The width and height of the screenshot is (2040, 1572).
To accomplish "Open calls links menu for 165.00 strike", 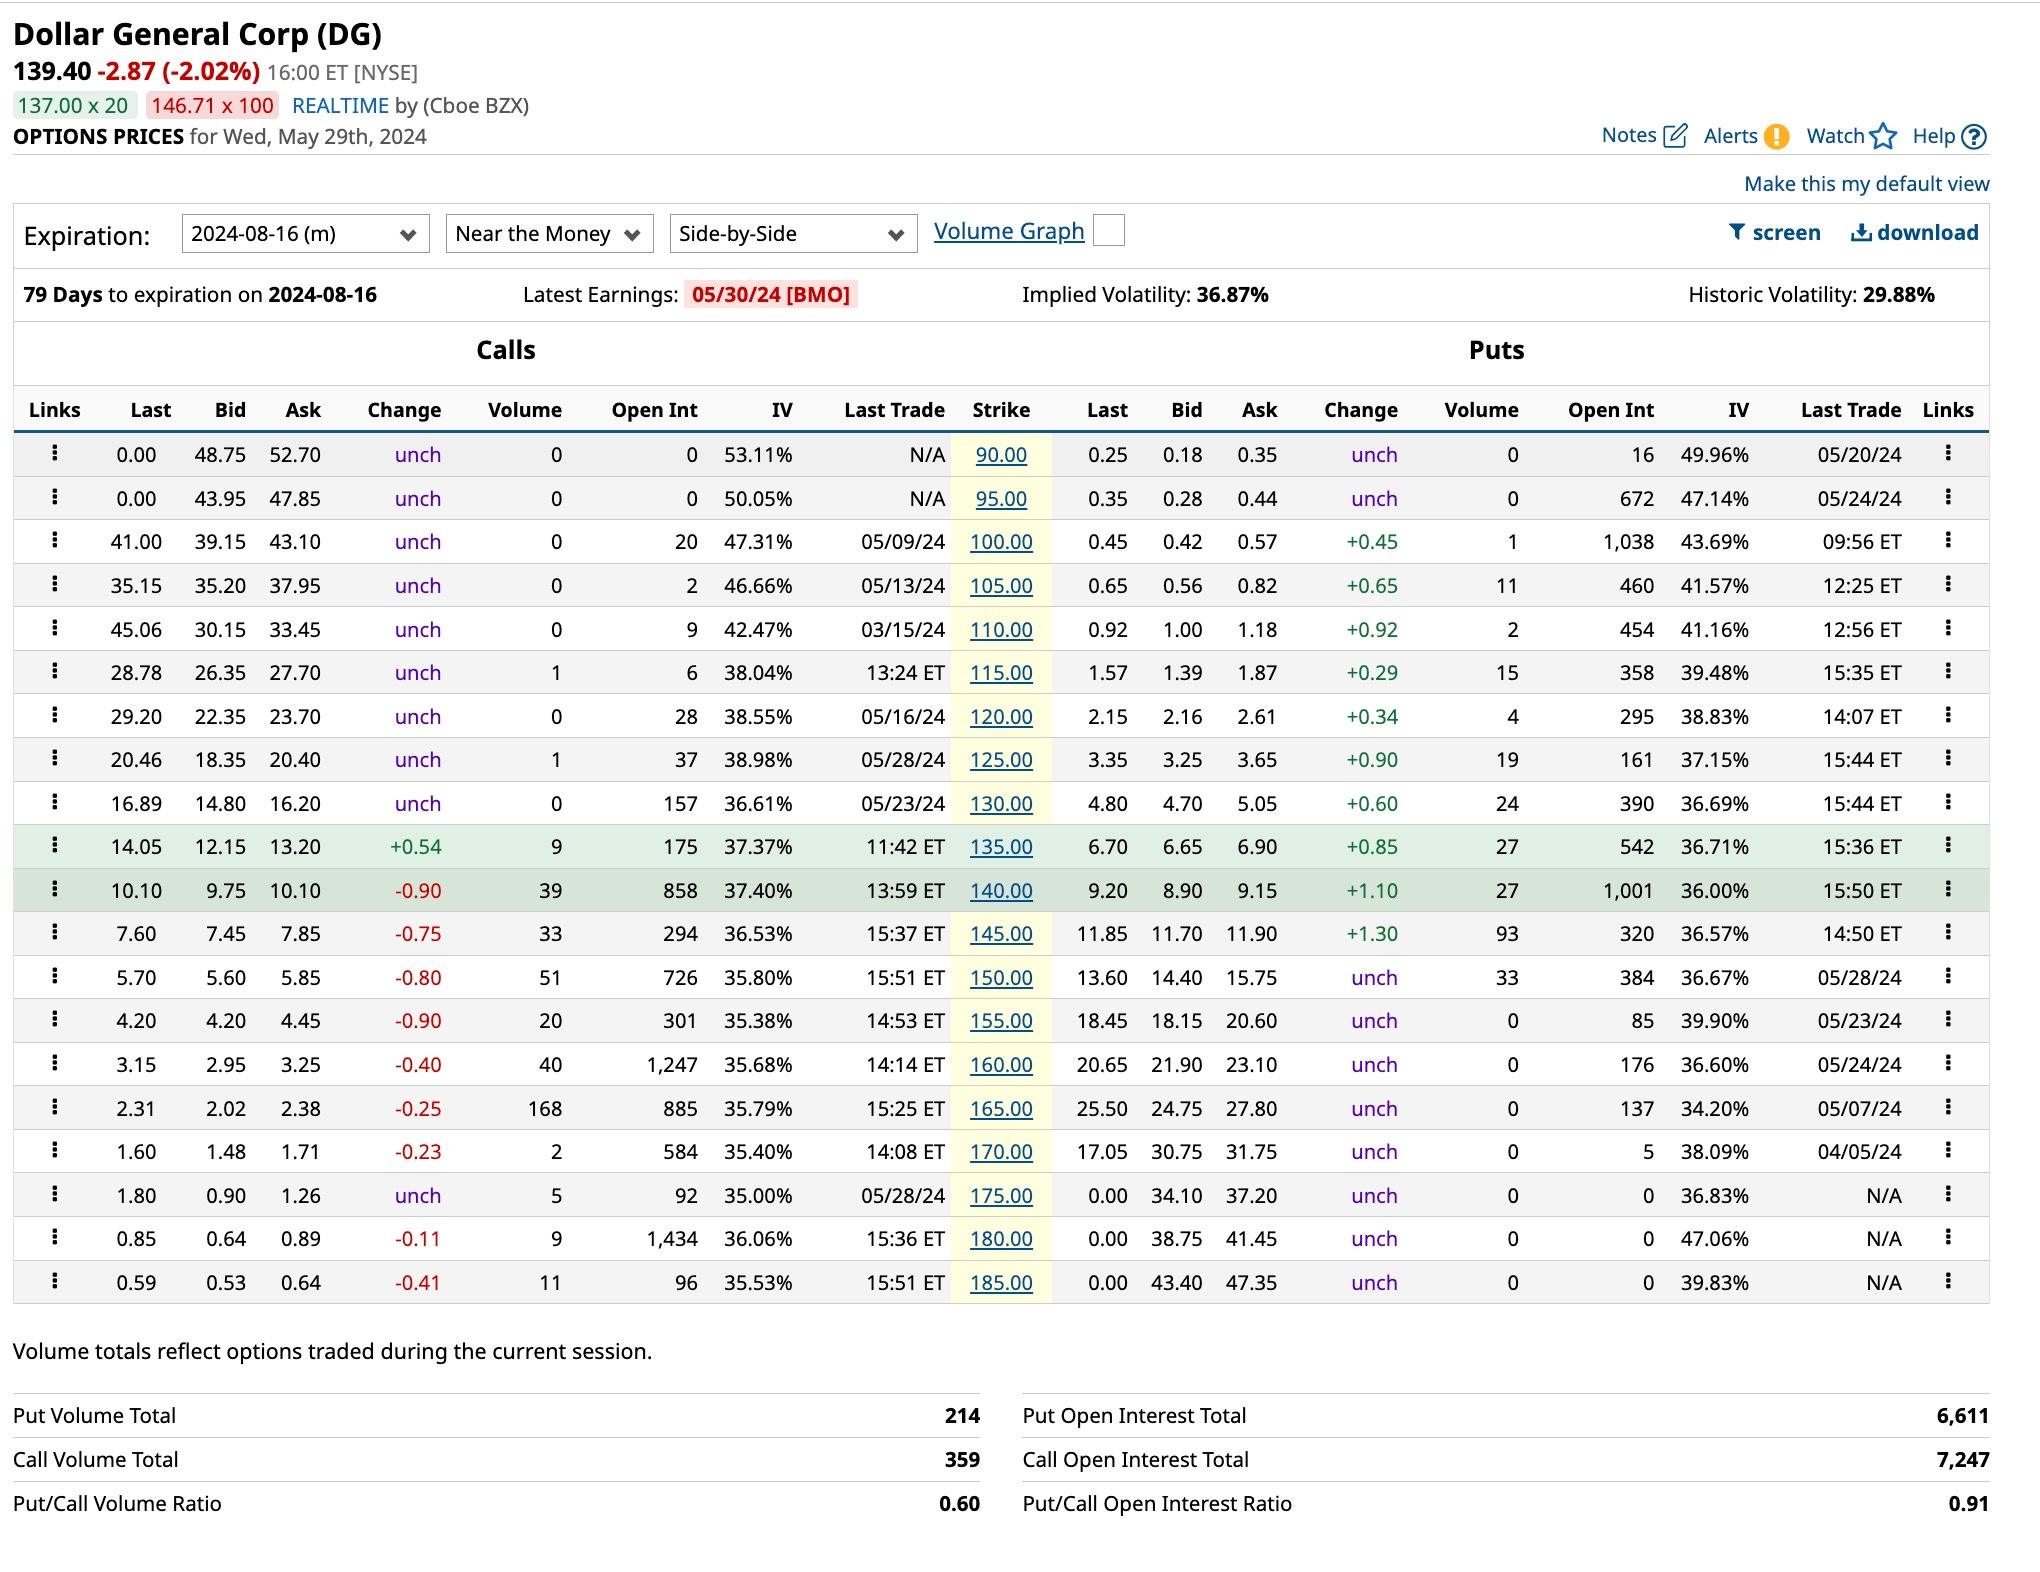I will tap(55, 1107).
